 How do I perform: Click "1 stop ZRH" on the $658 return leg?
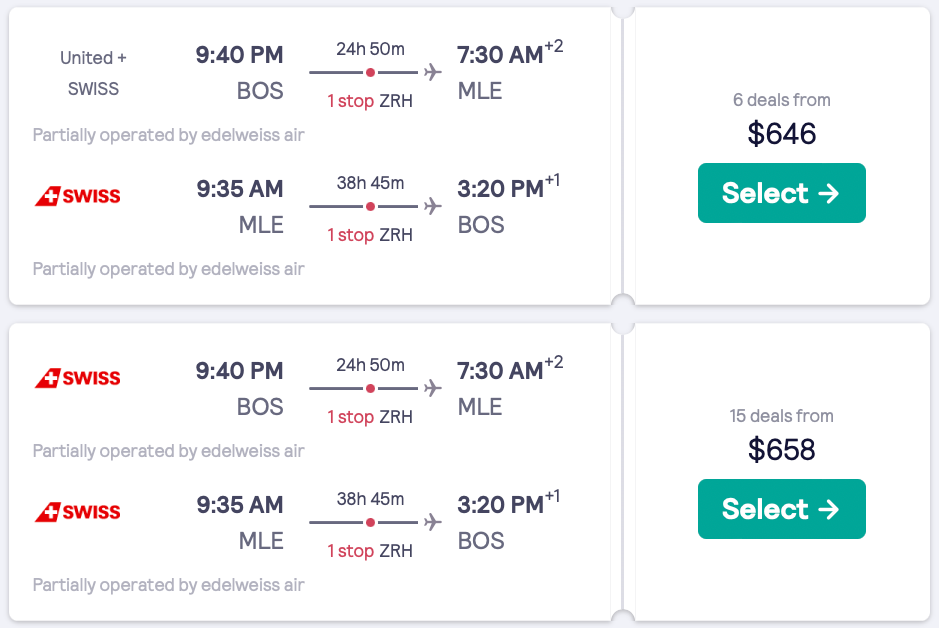pos(370,551)
